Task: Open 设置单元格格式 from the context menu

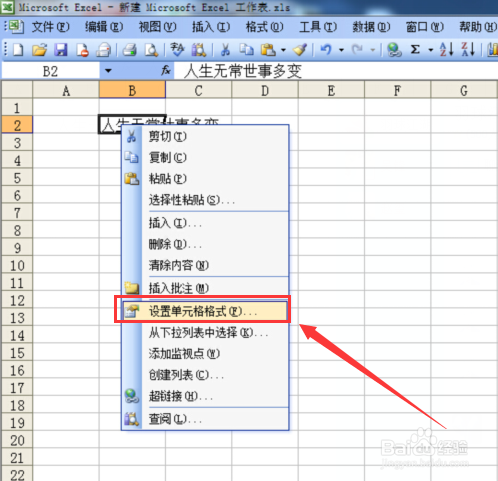Action: [205, 311]
